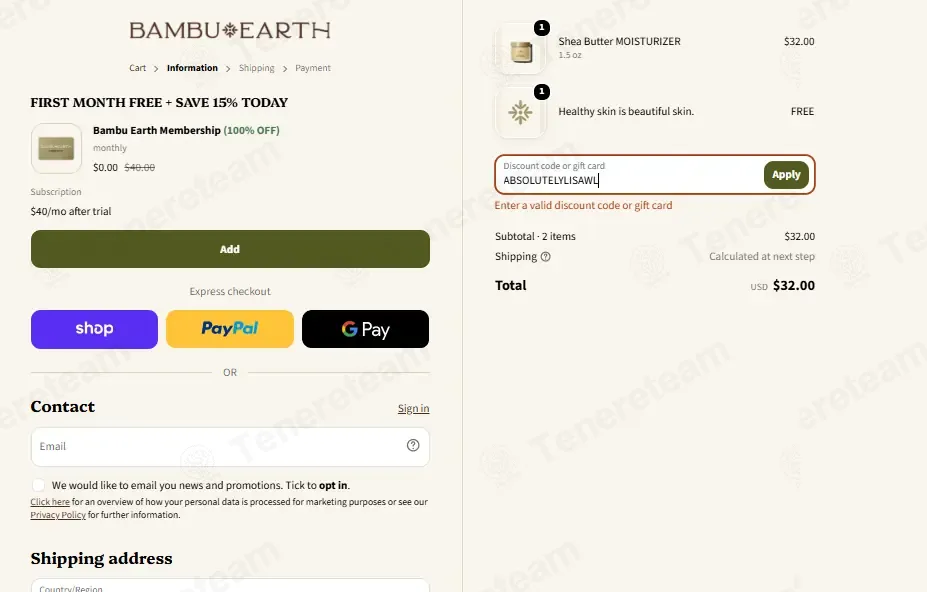Add the Bambu Earth Membership
Image resolution: width=927 pixels, height=592 pixels.
click(x=230, y=249)
